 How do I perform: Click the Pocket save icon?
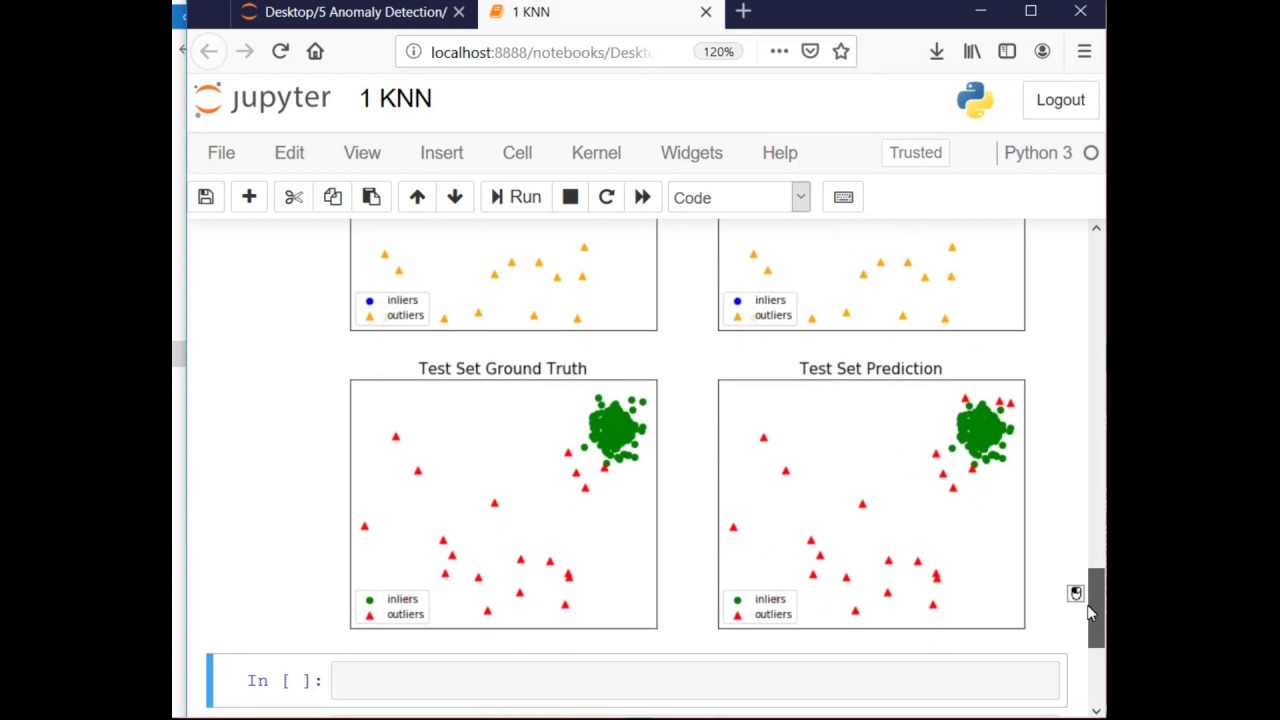(810, 52)
